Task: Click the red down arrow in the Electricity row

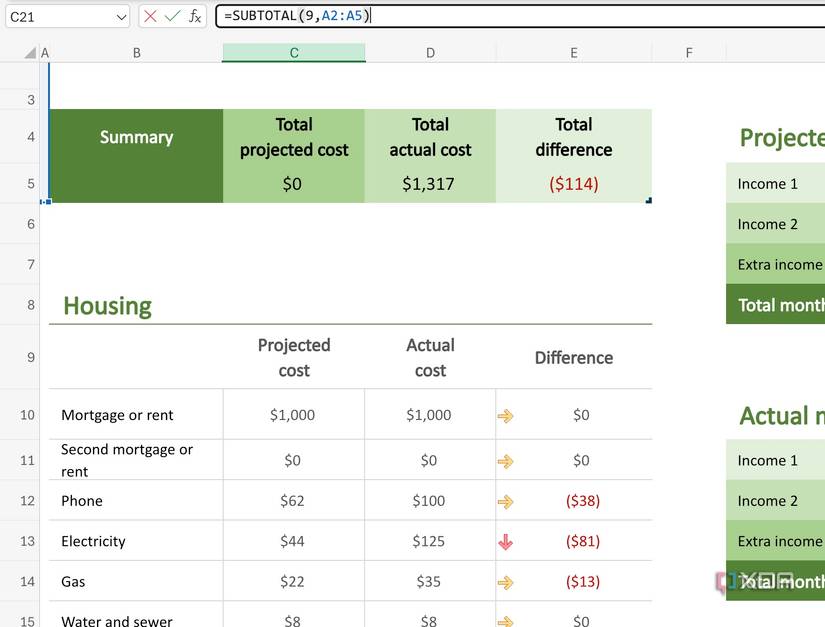Action: 505,542
